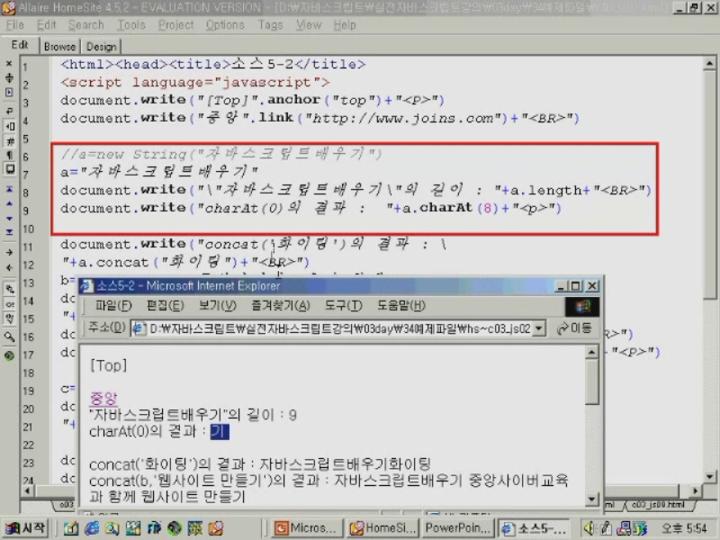720x540 pixels.
Task: Open the Tools menu in HomeSite
Action: (131, 25)
